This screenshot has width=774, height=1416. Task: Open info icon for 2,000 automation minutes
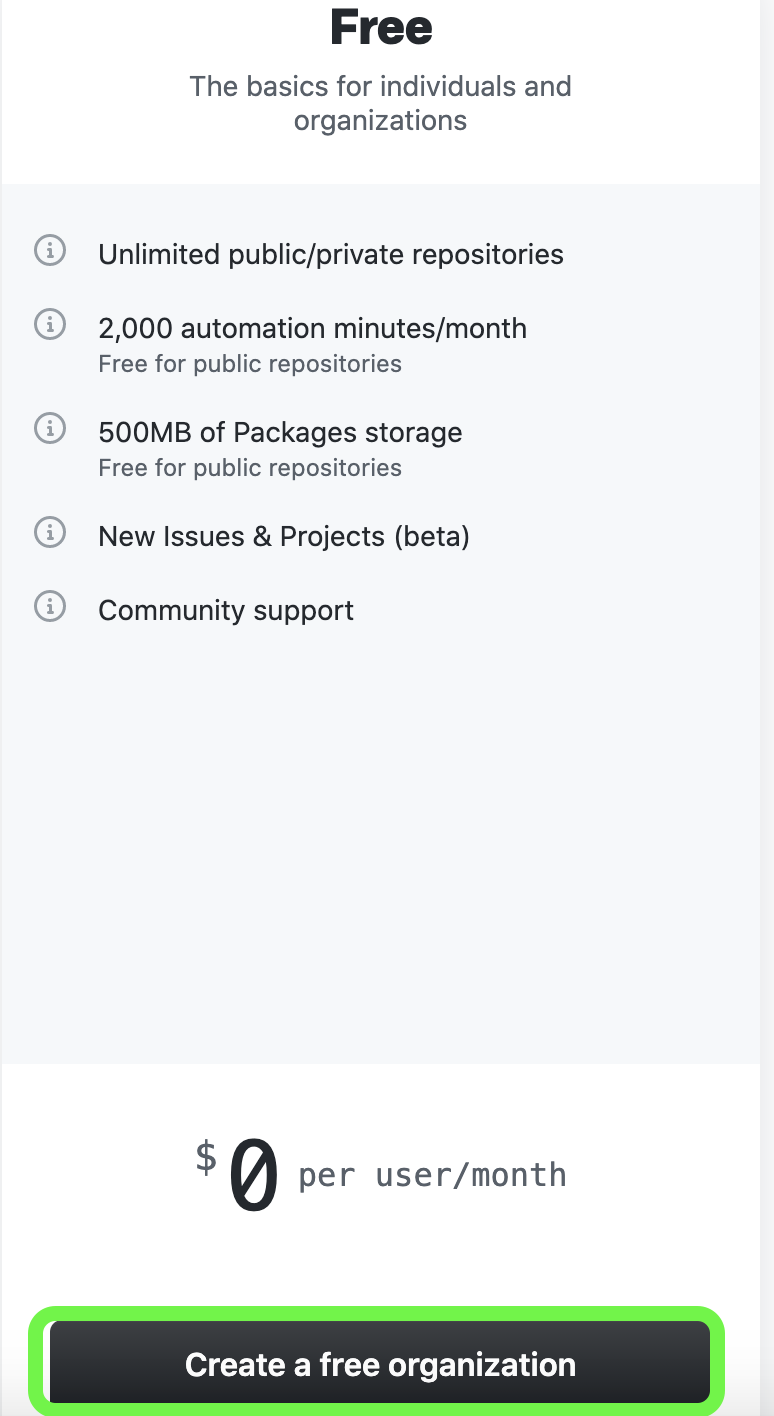pos(50,324)
